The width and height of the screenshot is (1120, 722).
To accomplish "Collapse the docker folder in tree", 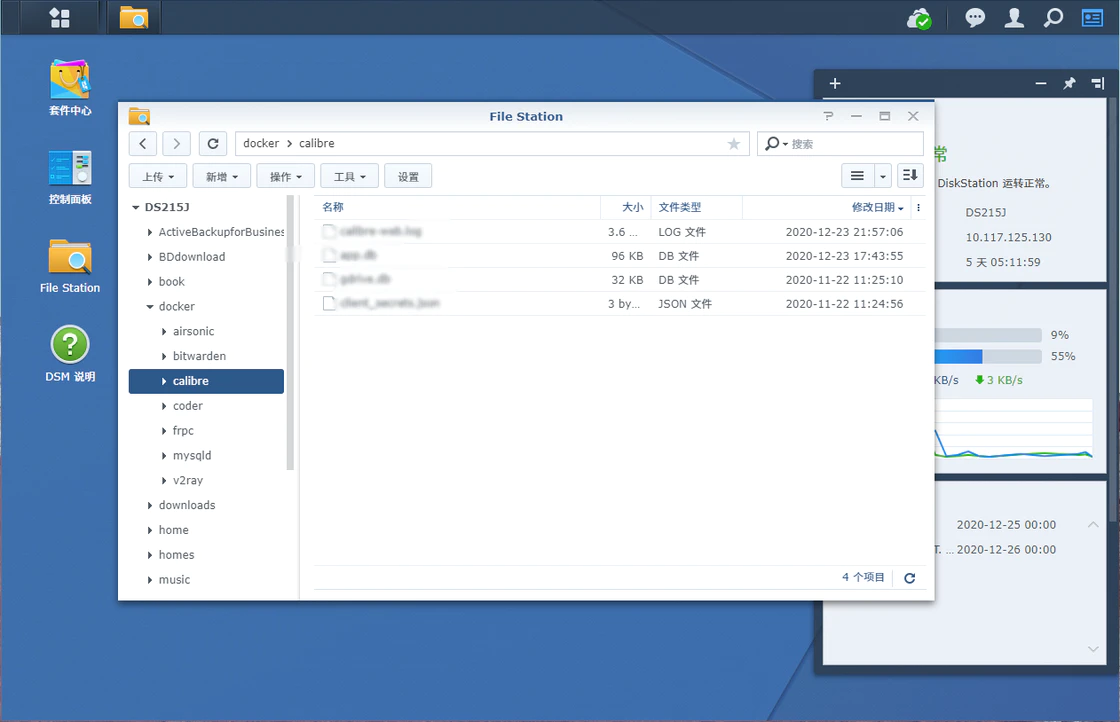I will coord(150,307).
